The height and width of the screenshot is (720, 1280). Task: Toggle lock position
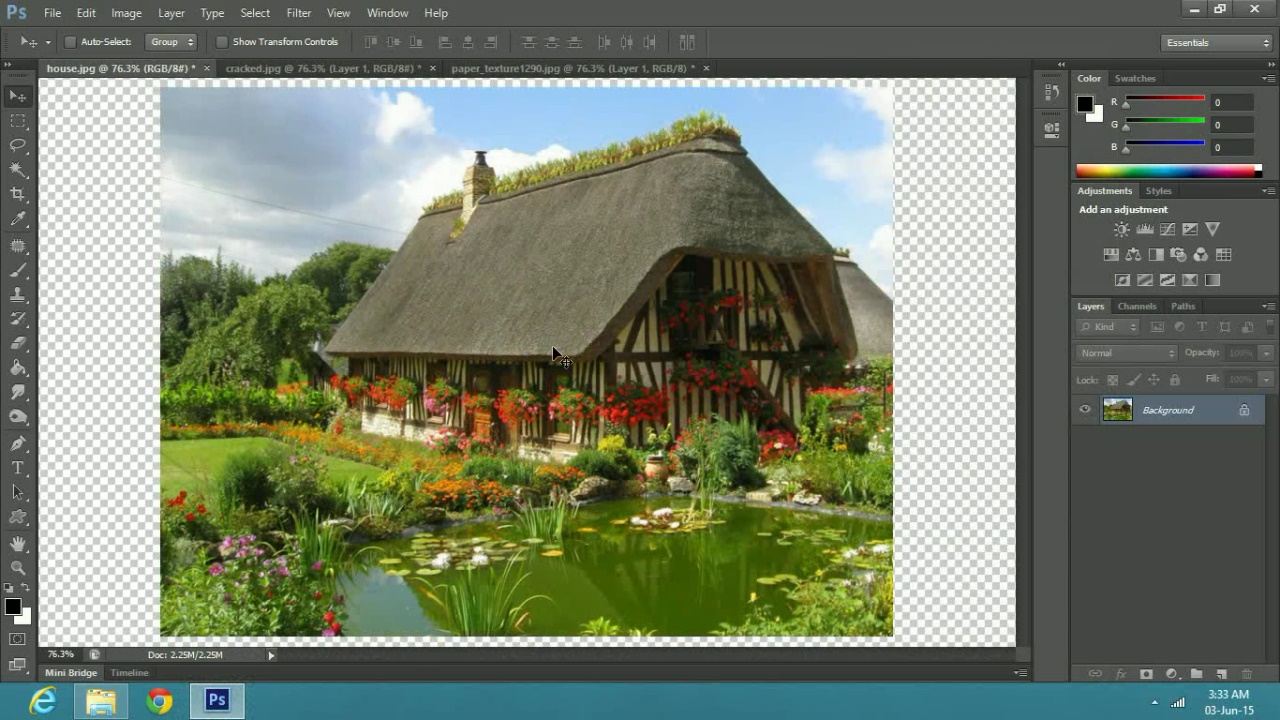(x=1154, y=380)
